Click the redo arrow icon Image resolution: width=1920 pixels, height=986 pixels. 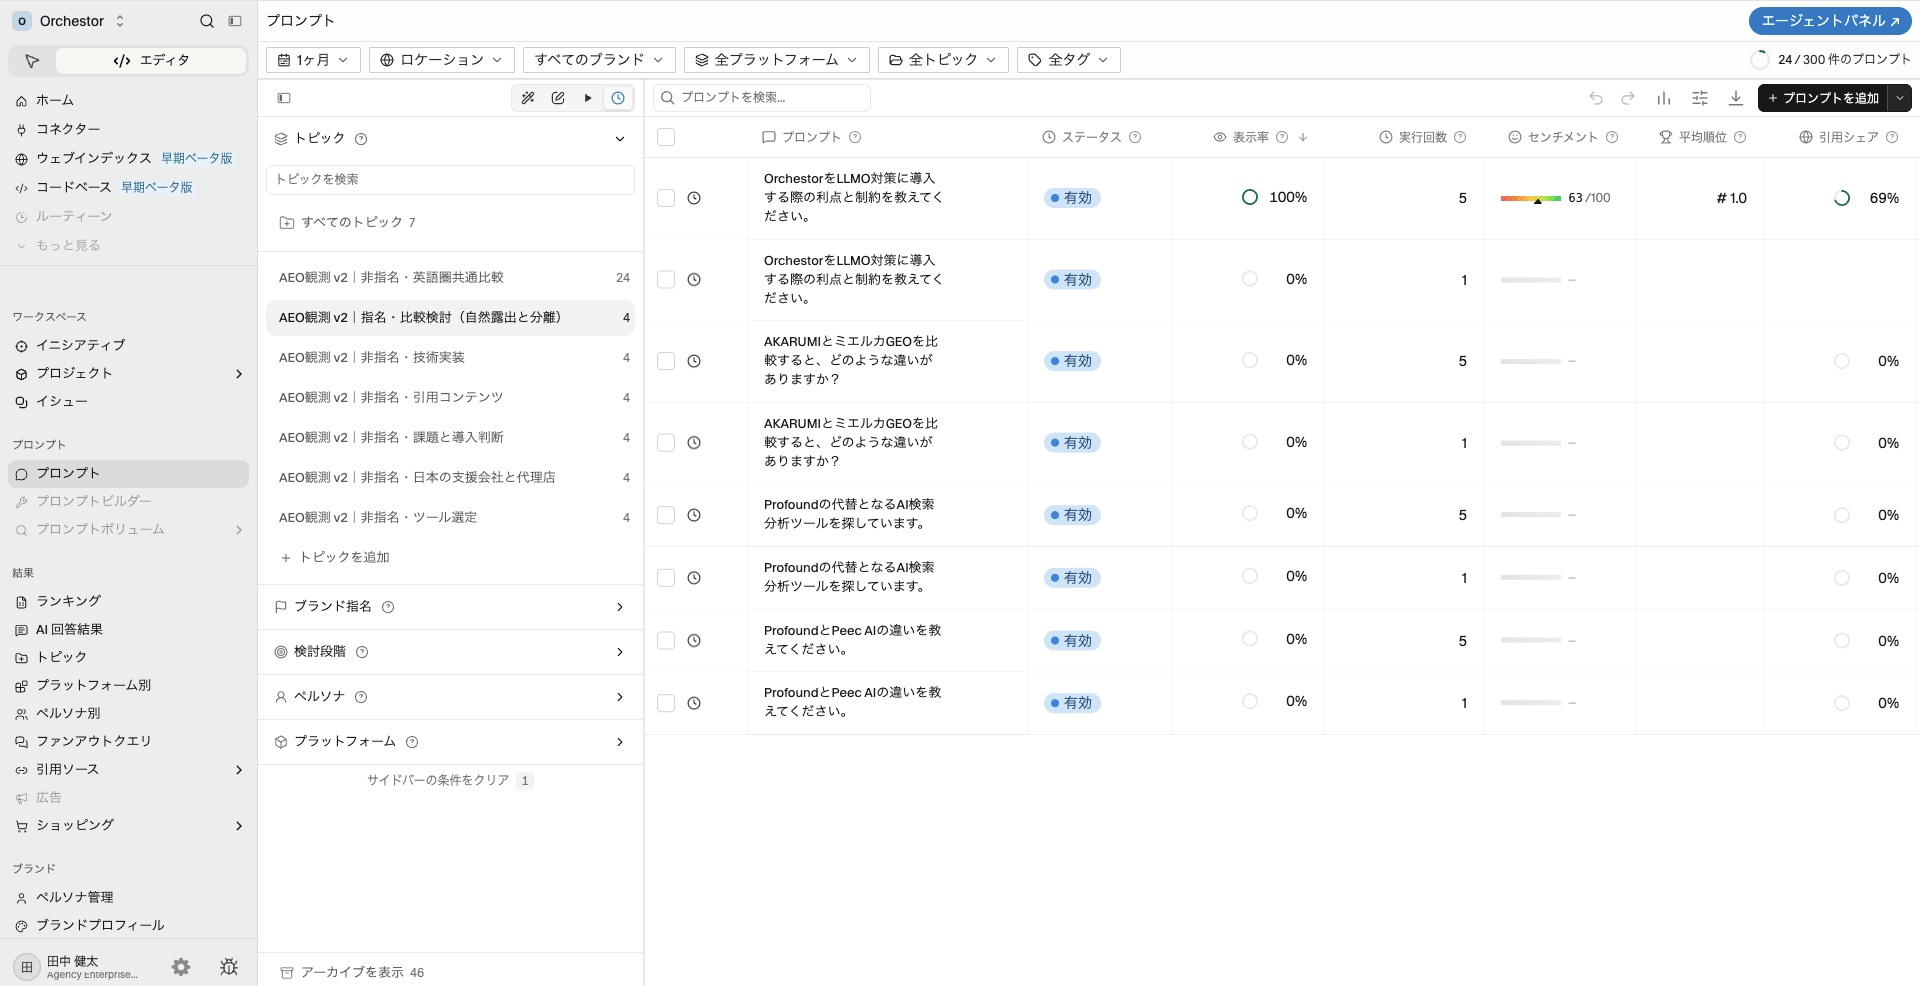tap(1628, 98)
